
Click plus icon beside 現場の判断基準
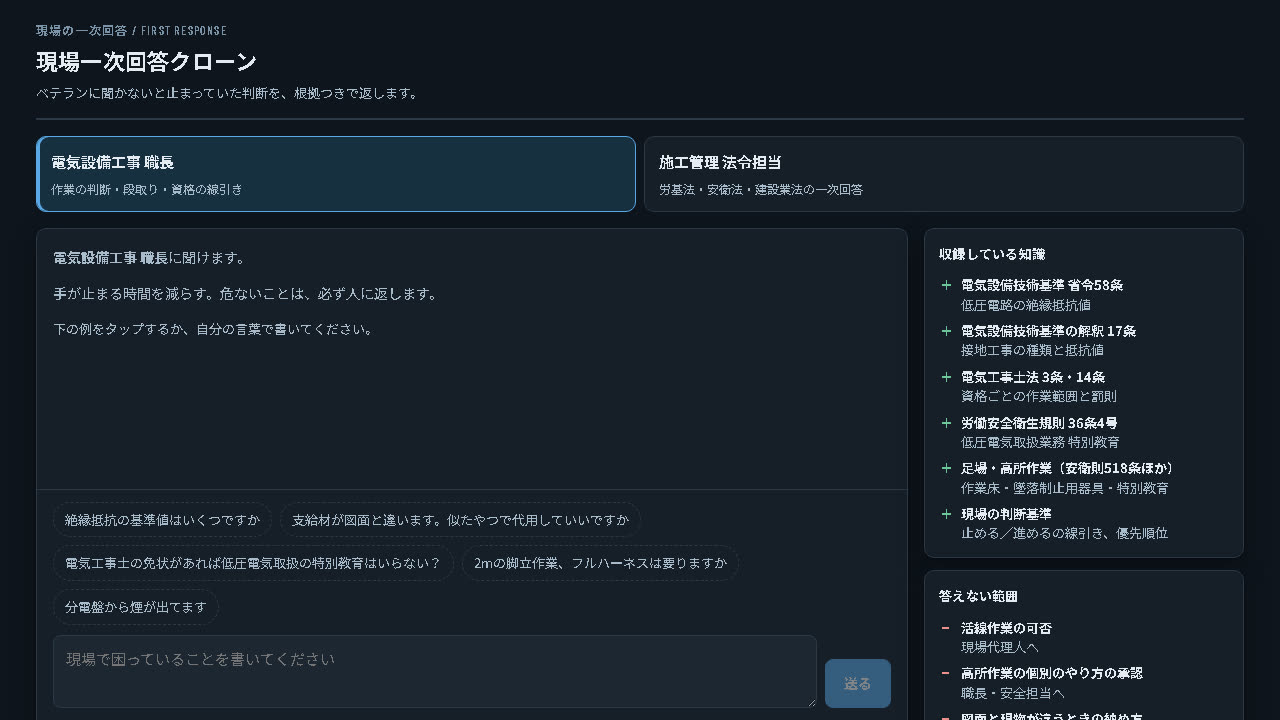click(946, 514)
